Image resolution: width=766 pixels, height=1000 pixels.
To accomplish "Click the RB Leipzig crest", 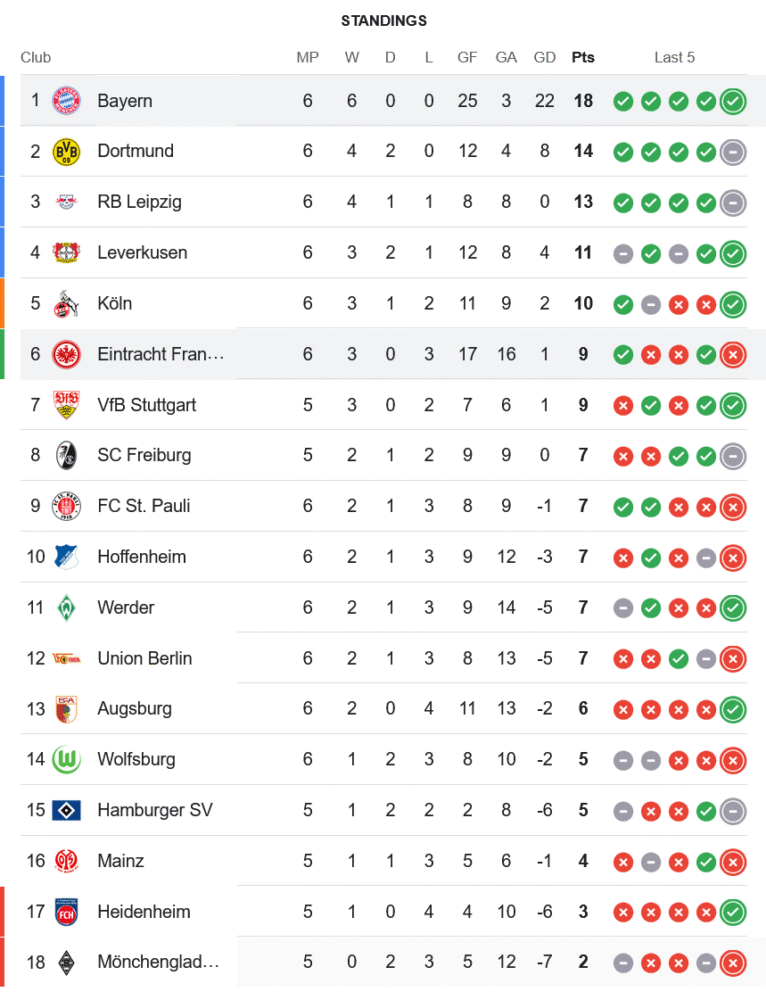I will pos(66,202).
